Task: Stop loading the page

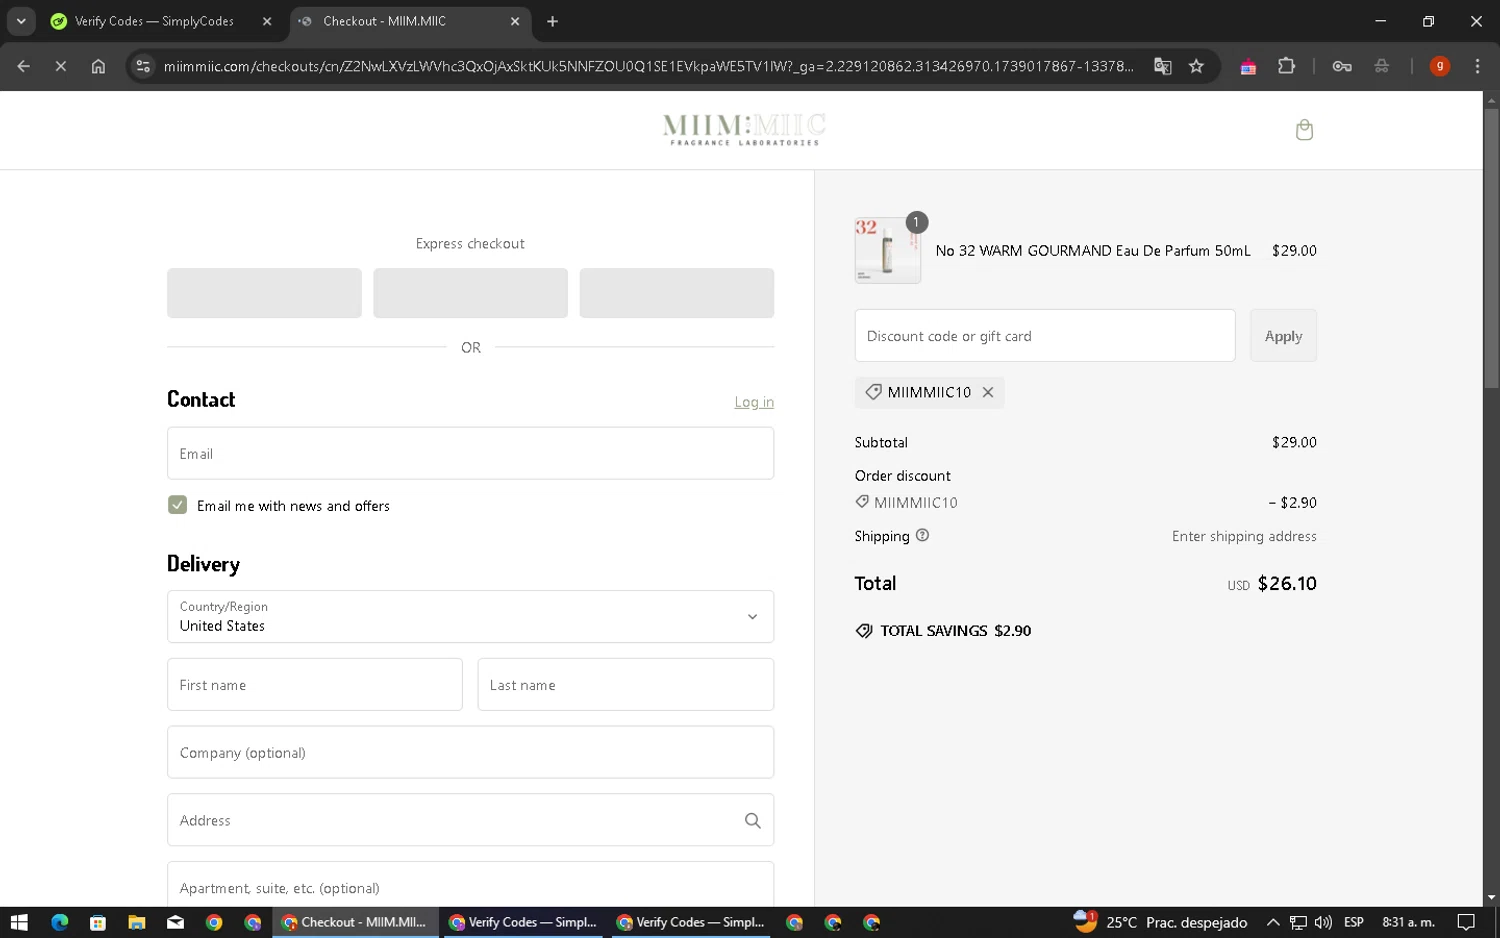Action: [60, 66]
